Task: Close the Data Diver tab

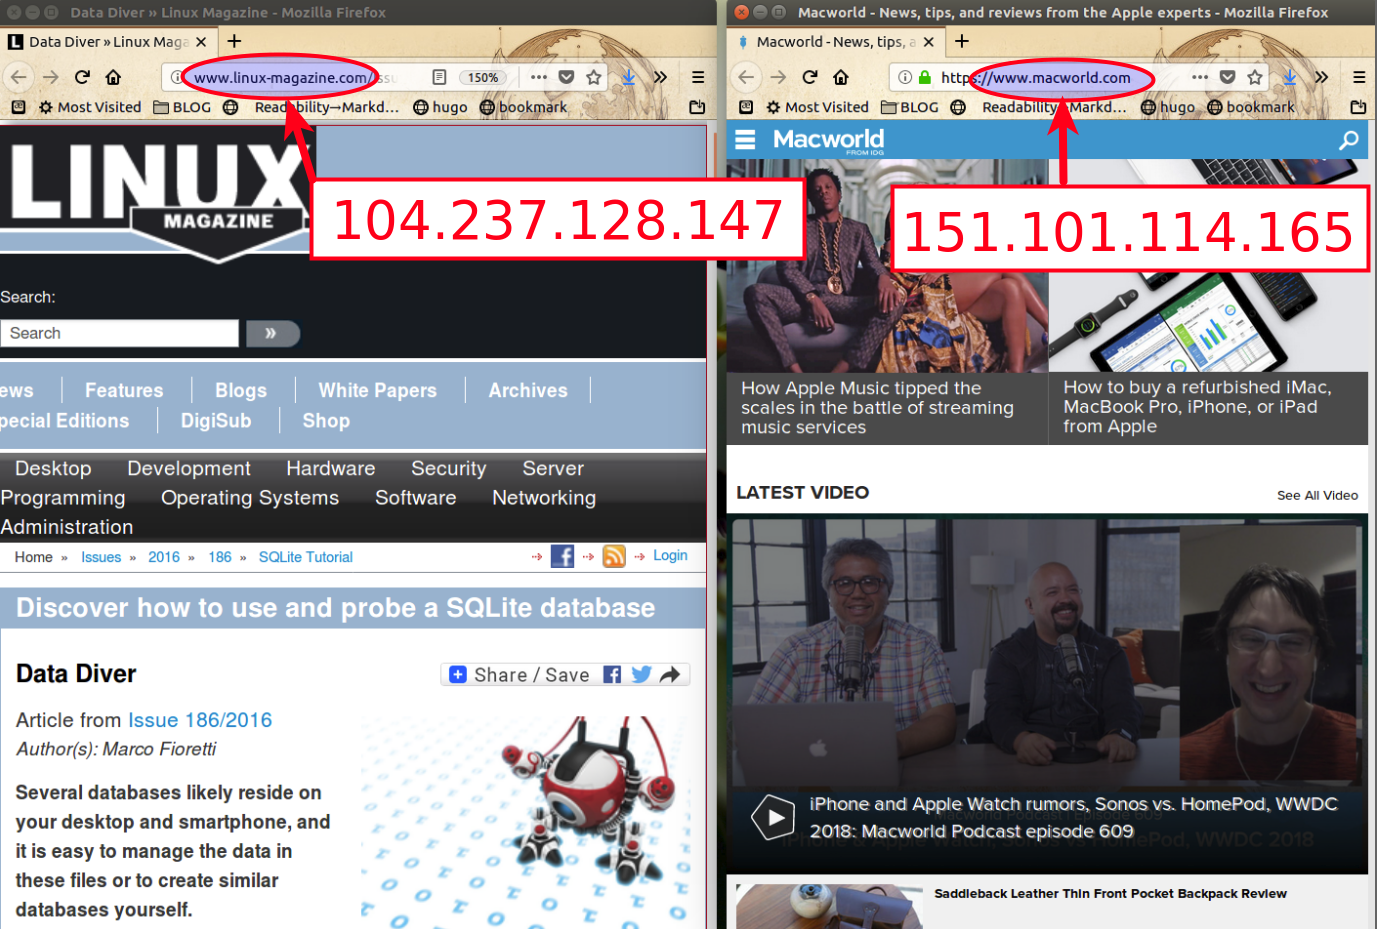Action: click(x=201, y=42)
